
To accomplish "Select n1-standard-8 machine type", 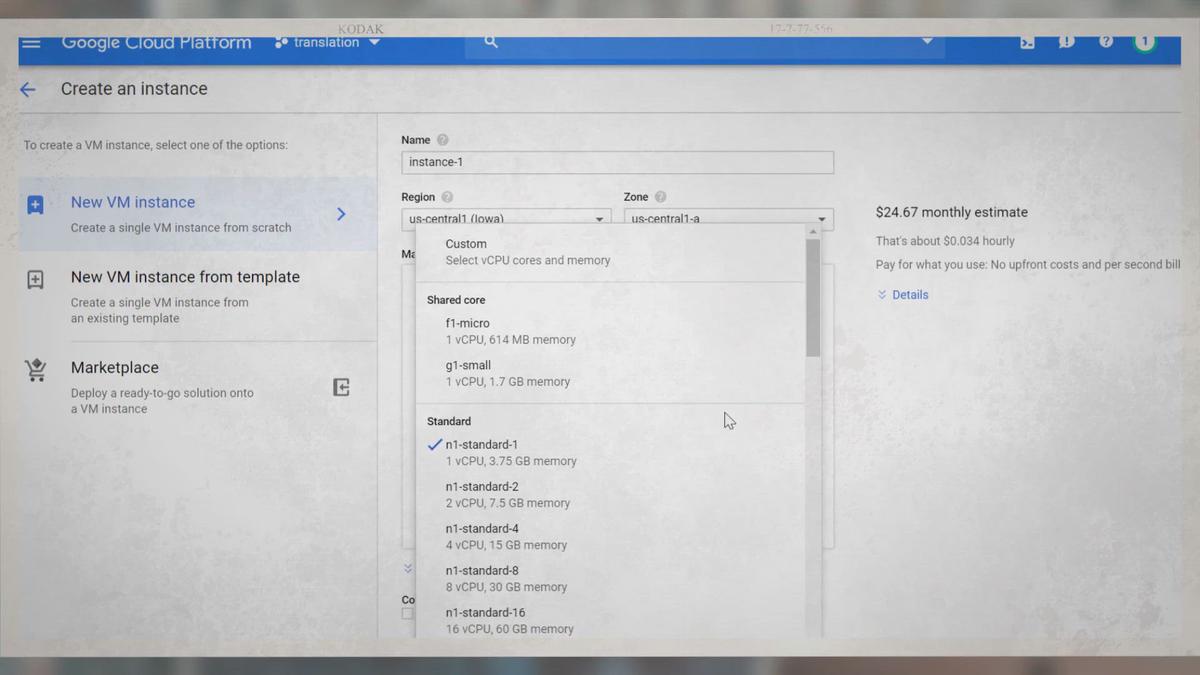I will (610, 578).
